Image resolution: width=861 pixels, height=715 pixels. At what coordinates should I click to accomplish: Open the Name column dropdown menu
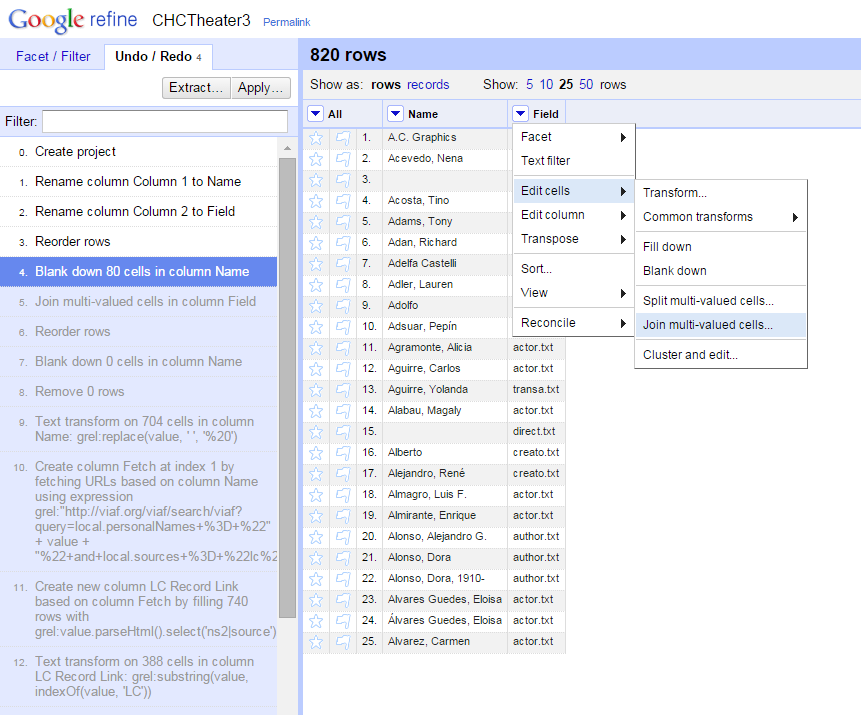pos(395,114)
